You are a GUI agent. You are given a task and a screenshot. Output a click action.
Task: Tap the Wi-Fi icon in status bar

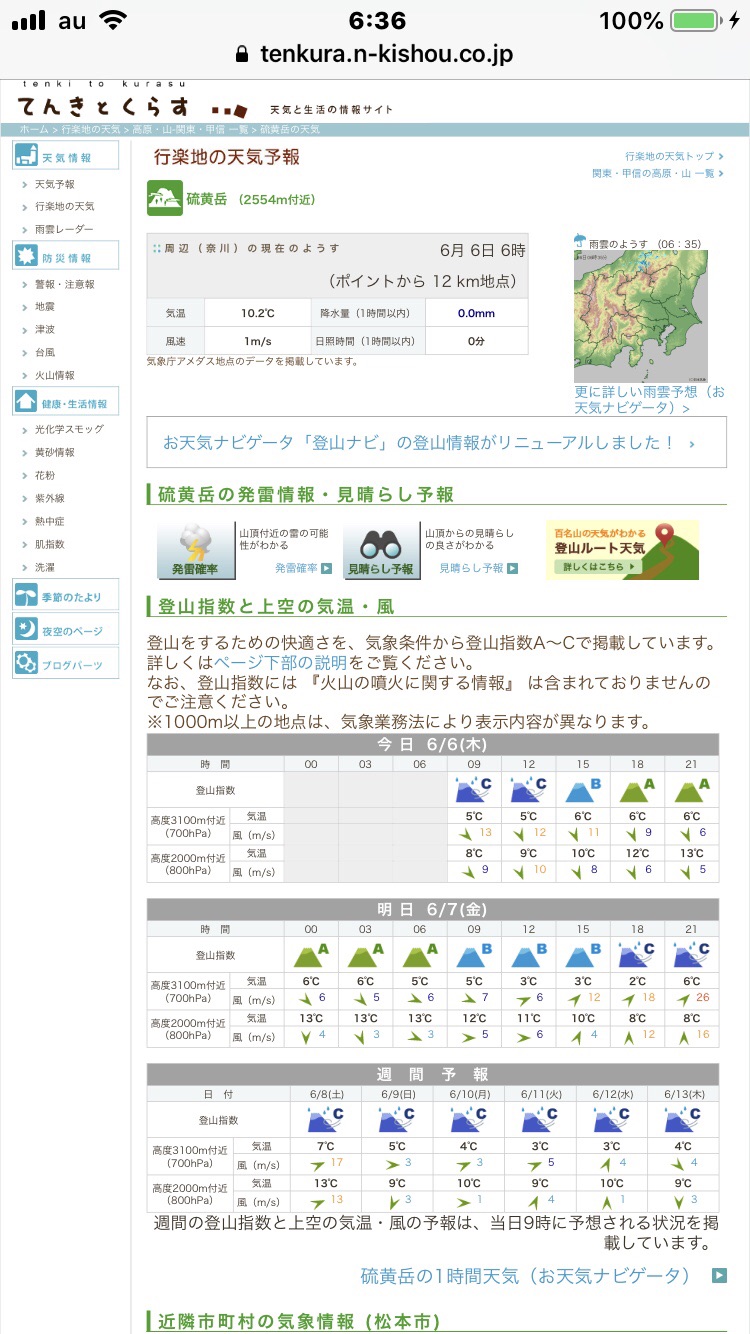click(114, 20)
